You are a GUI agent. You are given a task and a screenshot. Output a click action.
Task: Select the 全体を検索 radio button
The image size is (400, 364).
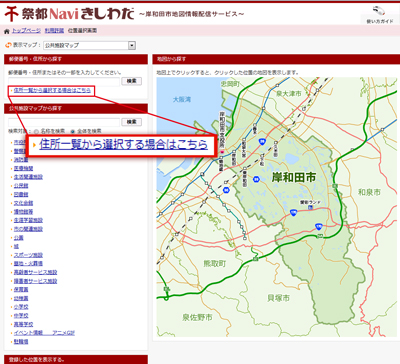[73, 131]
